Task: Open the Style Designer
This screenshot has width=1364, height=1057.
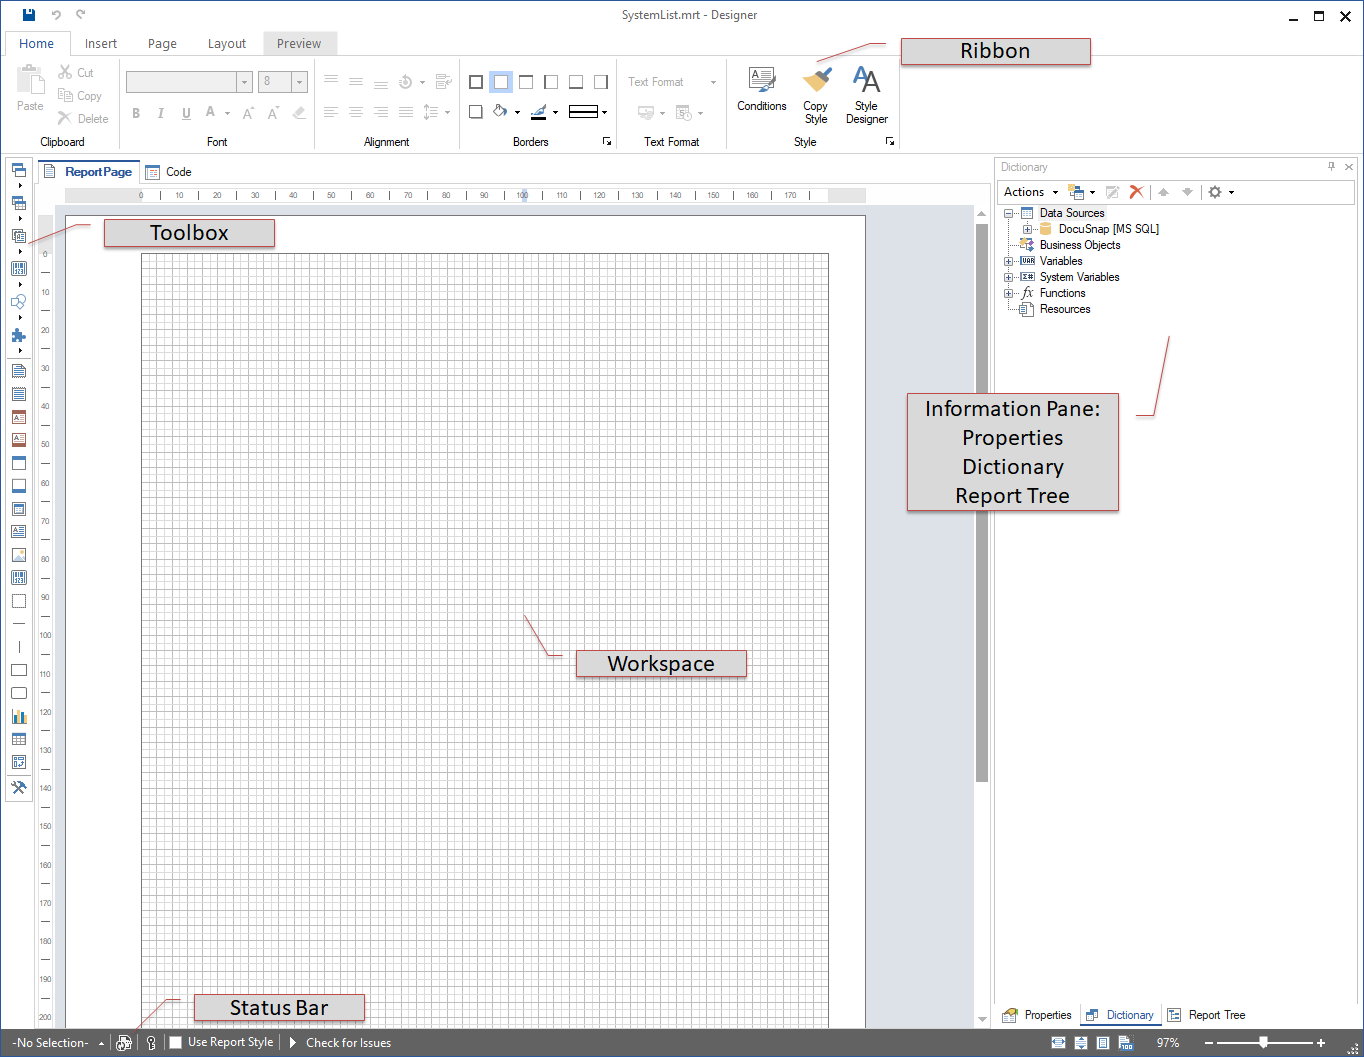Action: pyautogui.click(x=866, y=96)
